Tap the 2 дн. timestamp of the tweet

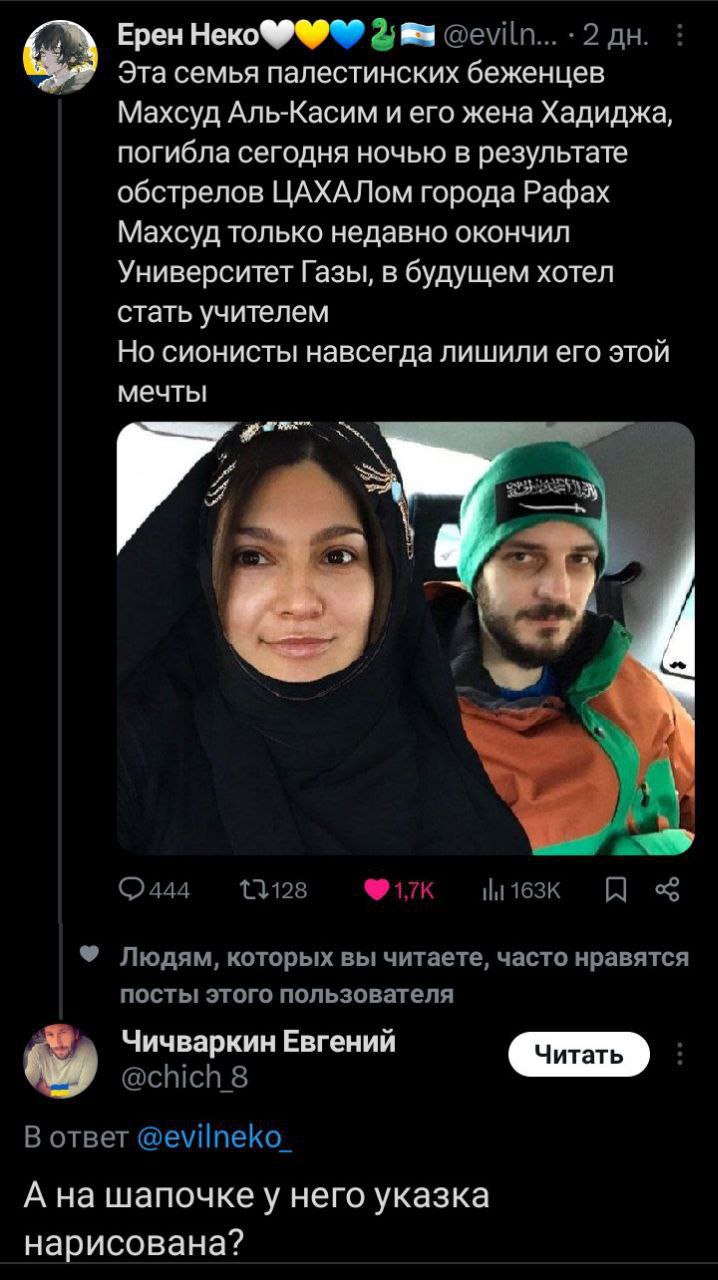[615, 38]
